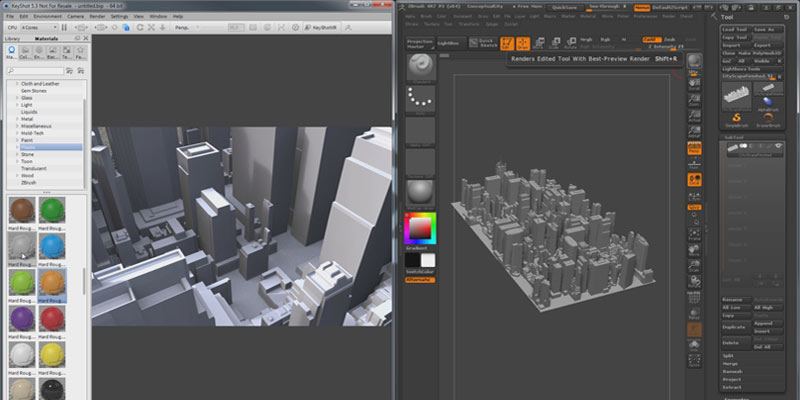Open the Textures library tab in KeyShot
This screenshot has width=800, height=400.
66,52
